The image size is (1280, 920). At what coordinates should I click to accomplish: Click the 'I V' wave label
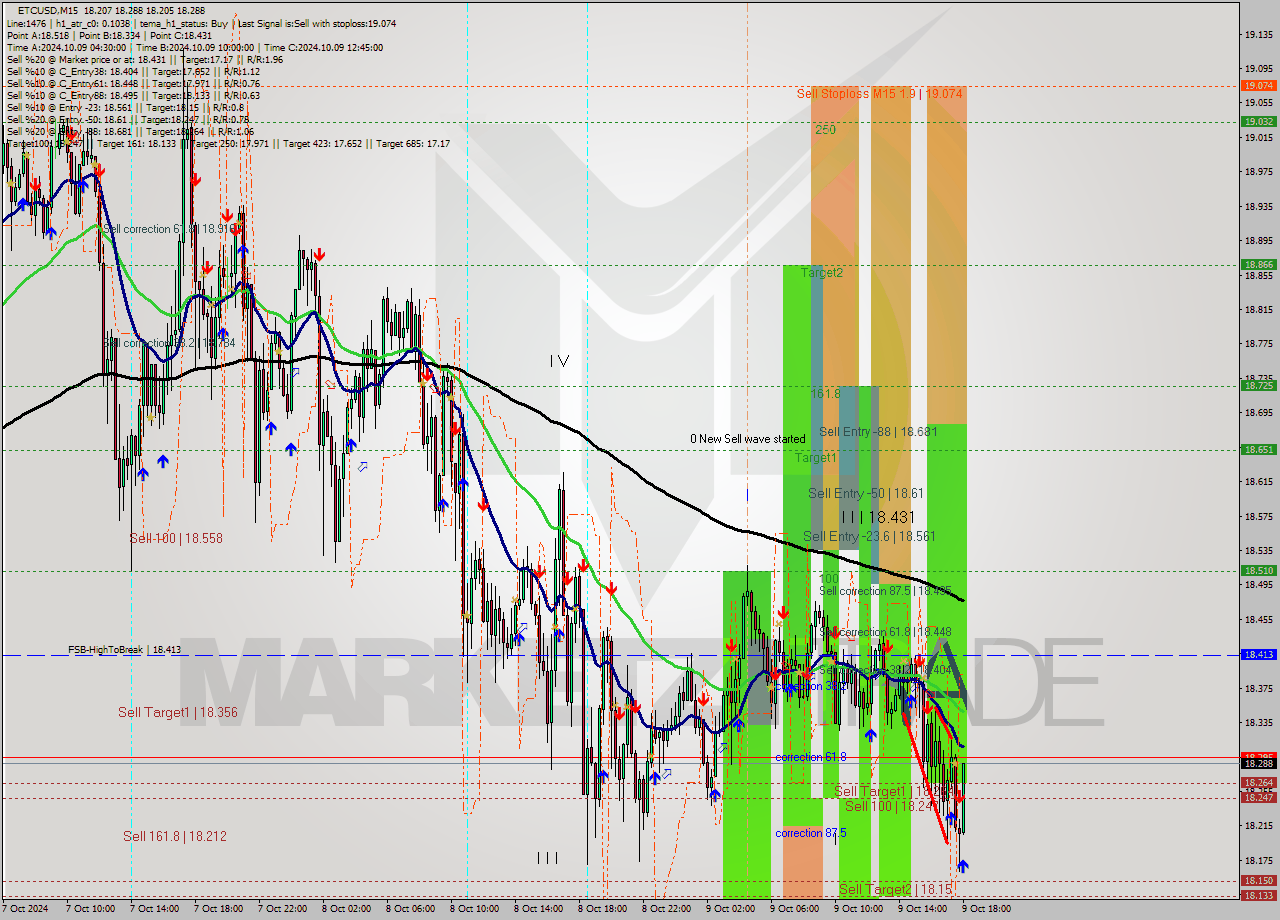coord(558,361)
